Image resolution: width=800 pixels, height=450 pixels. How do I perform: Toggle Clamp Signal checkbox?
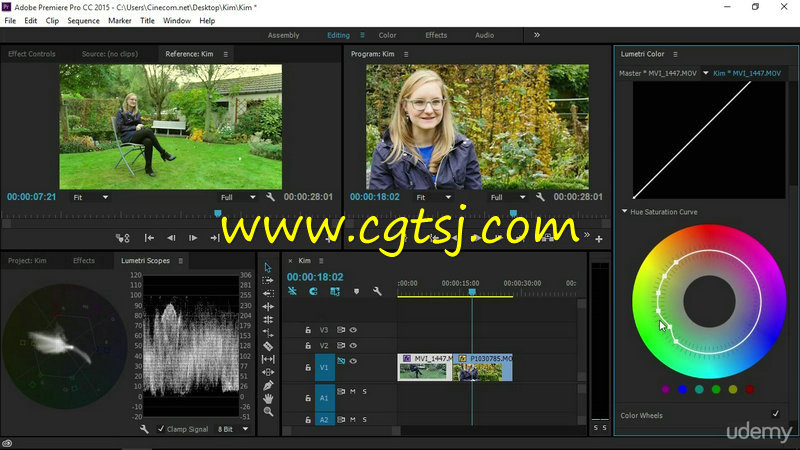point(161,429)
